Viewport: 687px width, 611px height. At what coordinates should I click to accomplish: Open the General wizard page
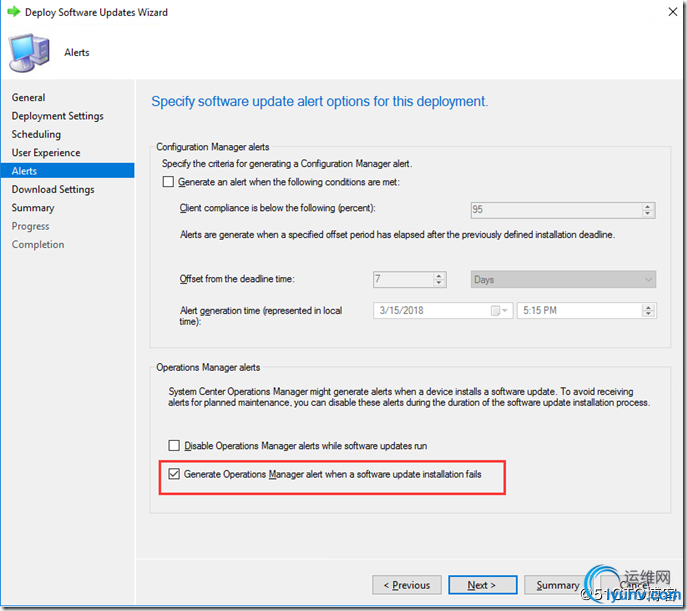pyautogui.click(x=28, y=97)
